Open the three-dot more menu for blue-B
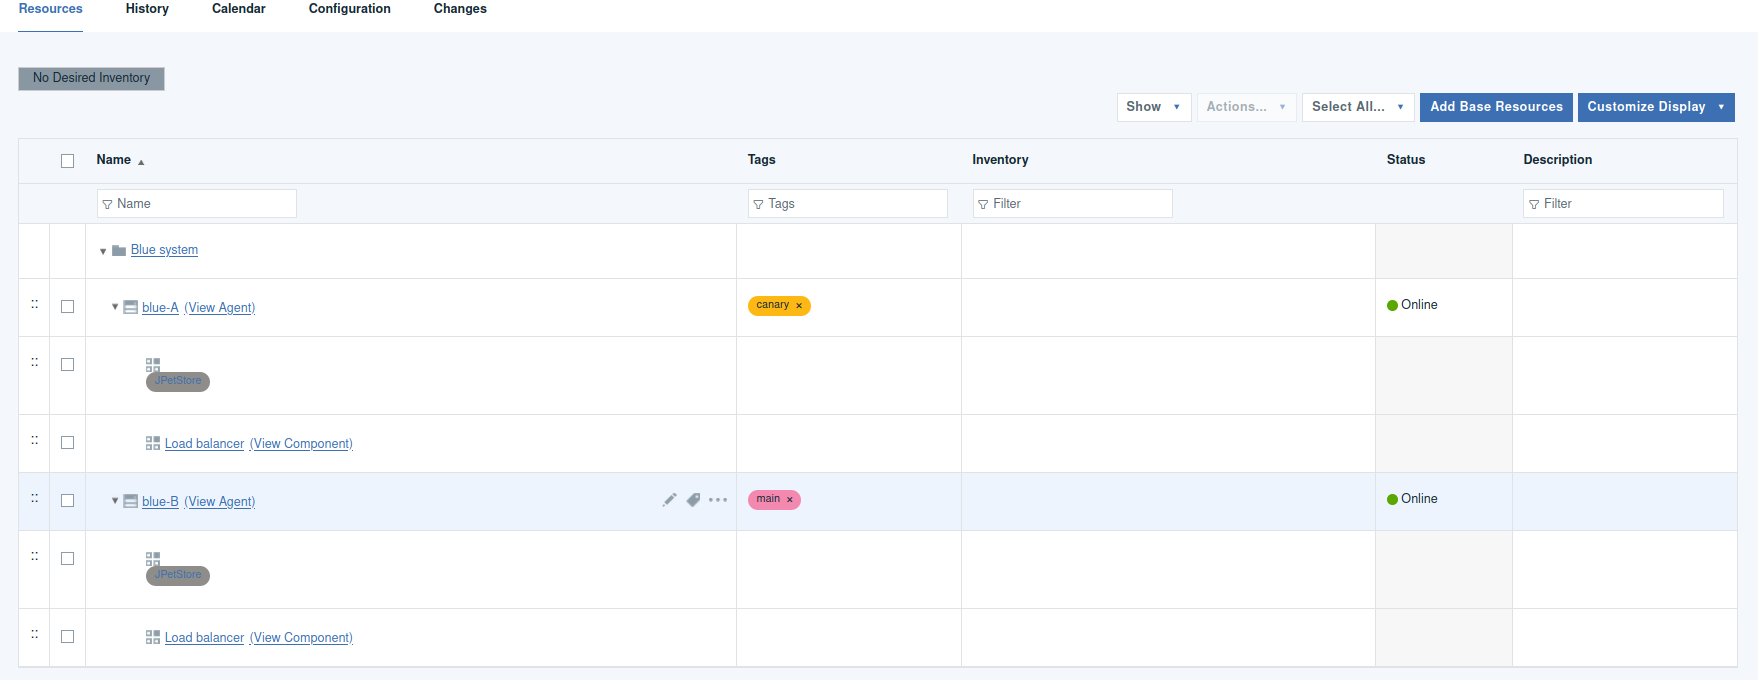The width and height of the screenshot is (1758, 680). pos(718,500)
